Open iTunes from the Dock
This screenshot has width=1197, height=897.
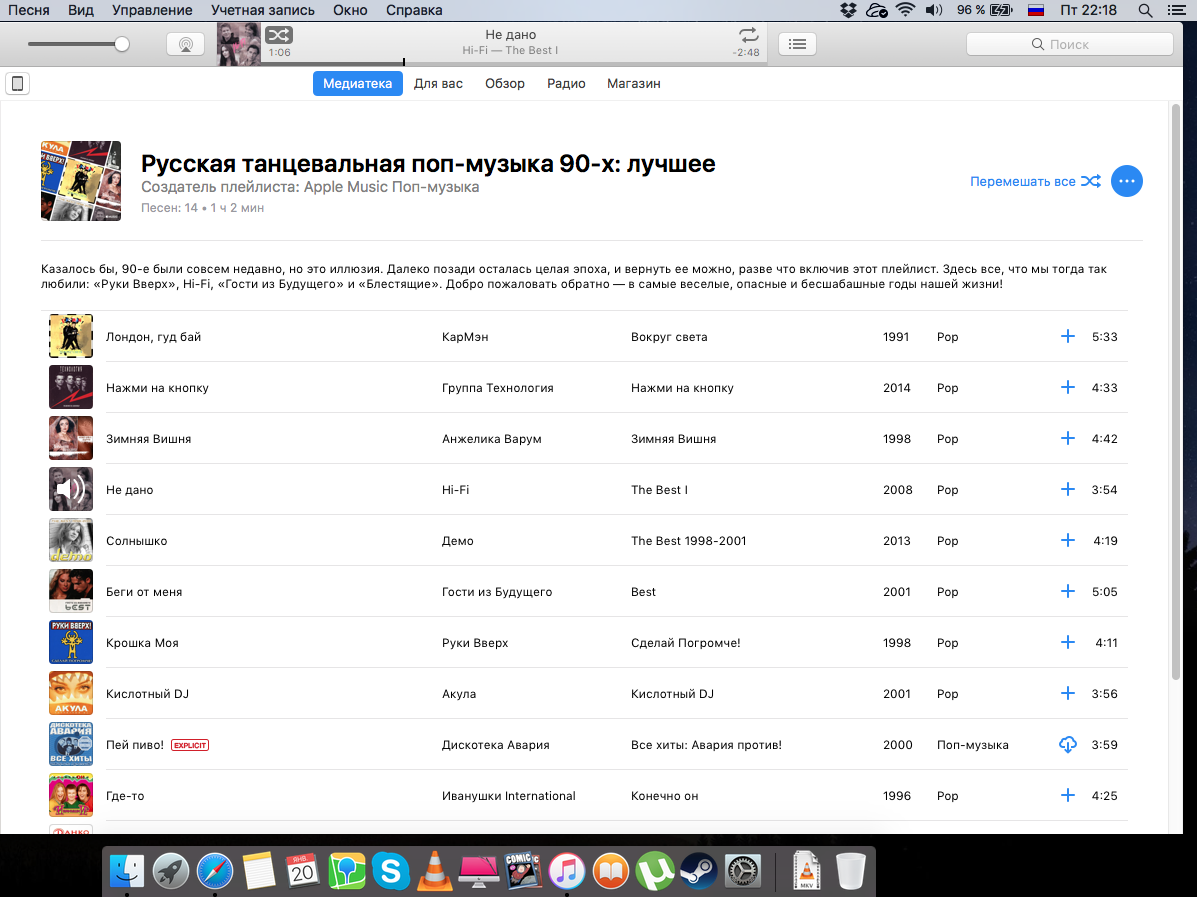point(566,871)
